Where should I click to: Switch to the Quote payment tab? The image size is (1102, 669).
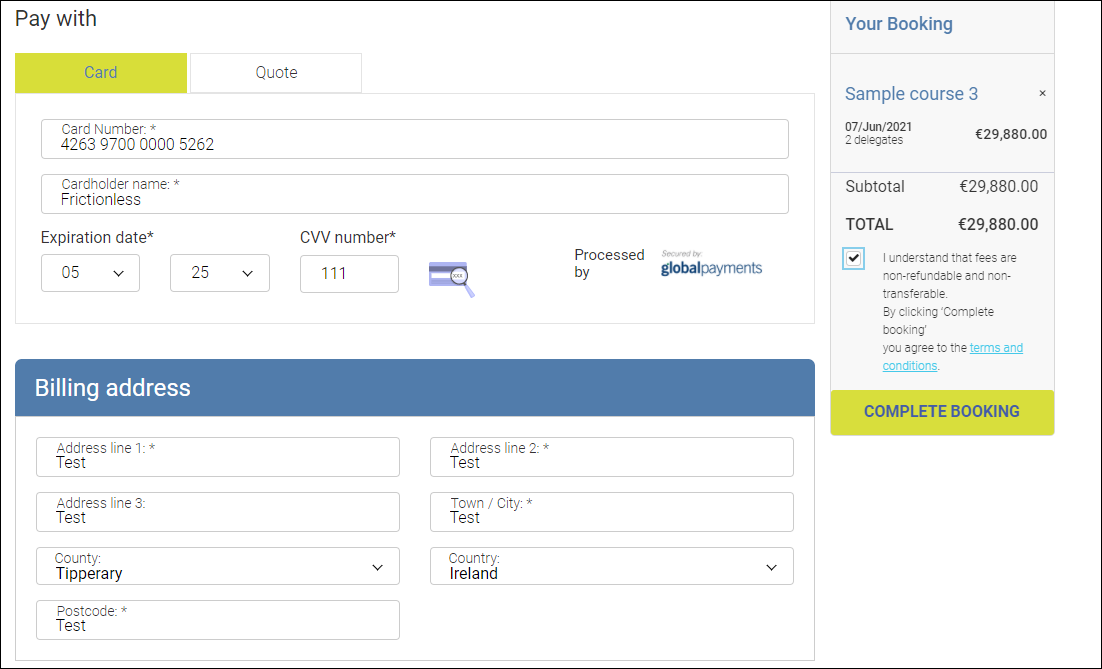(x=276, y=73)
